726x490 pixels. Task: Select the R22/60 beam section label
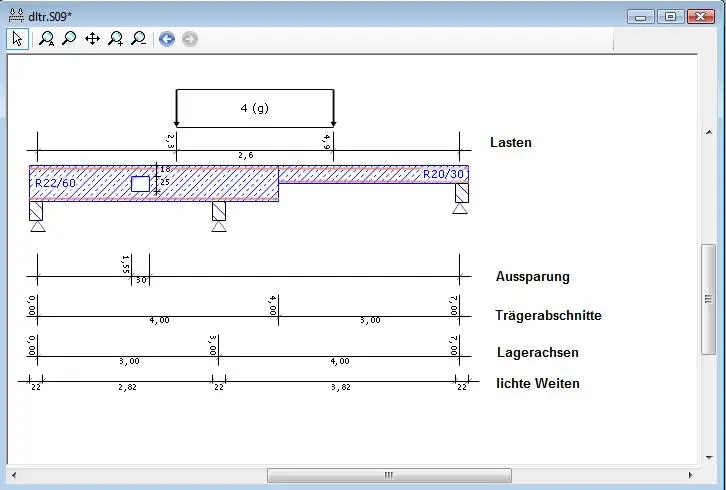[x=55, y=183]
